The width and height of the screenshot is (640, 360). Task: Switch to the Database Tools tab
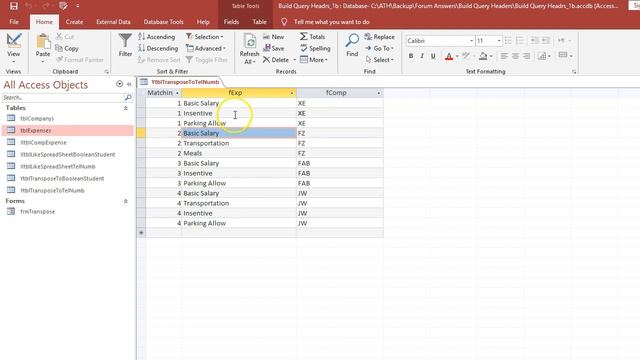click(163, 22)
